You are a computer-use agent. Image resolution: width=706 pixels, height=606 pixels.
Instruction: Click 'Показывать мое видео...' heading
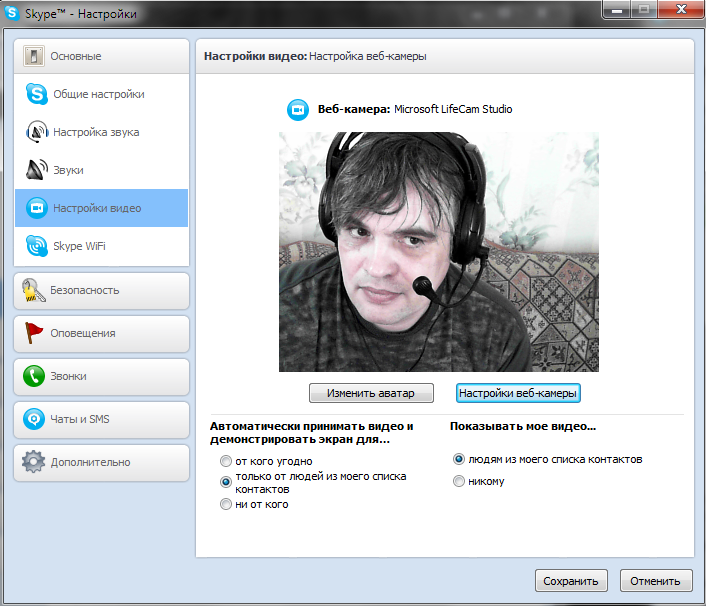pyautogui.click(x=523, y=426)
